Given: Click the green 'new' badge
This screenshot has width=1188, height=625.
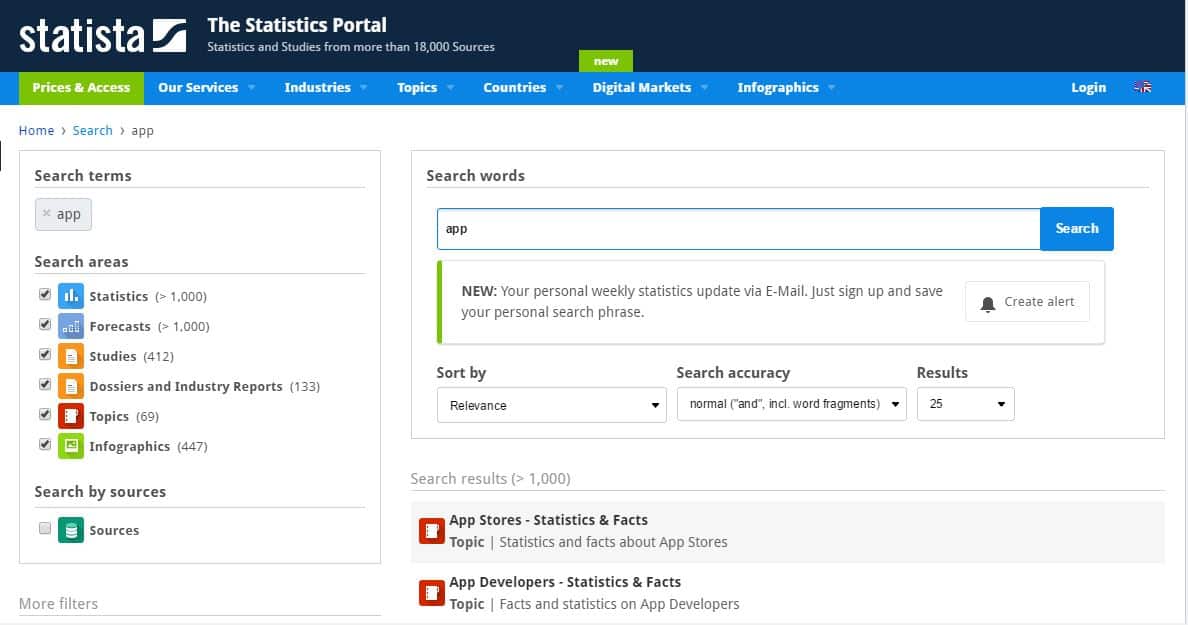Looking at the screenshot, I should click(x=606, y=61).
